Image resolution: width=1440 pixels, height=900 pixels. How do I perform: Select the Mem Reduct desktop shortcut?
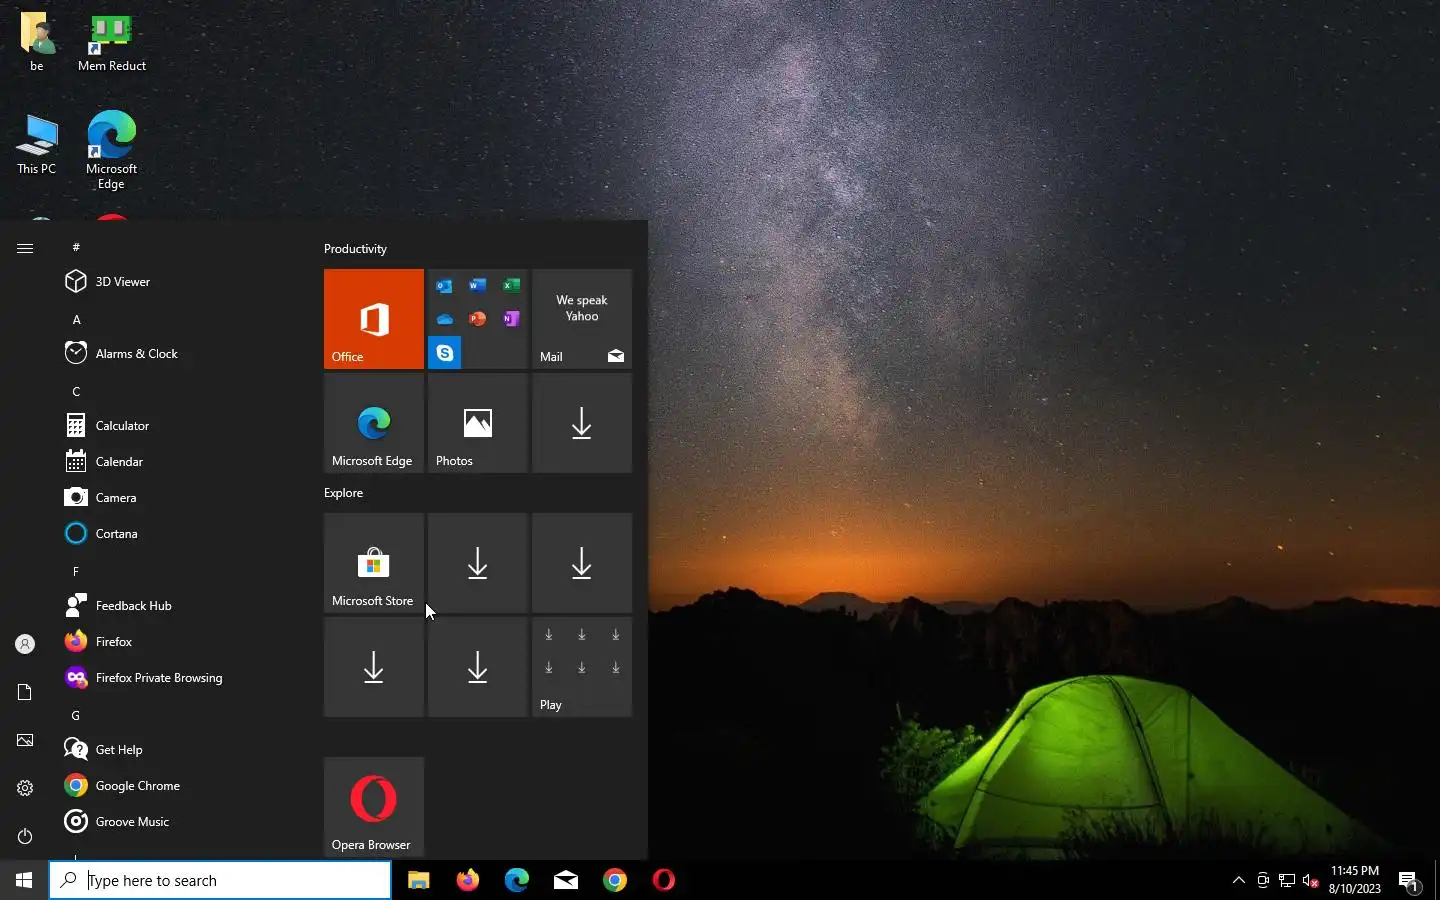tap(112, 43)
